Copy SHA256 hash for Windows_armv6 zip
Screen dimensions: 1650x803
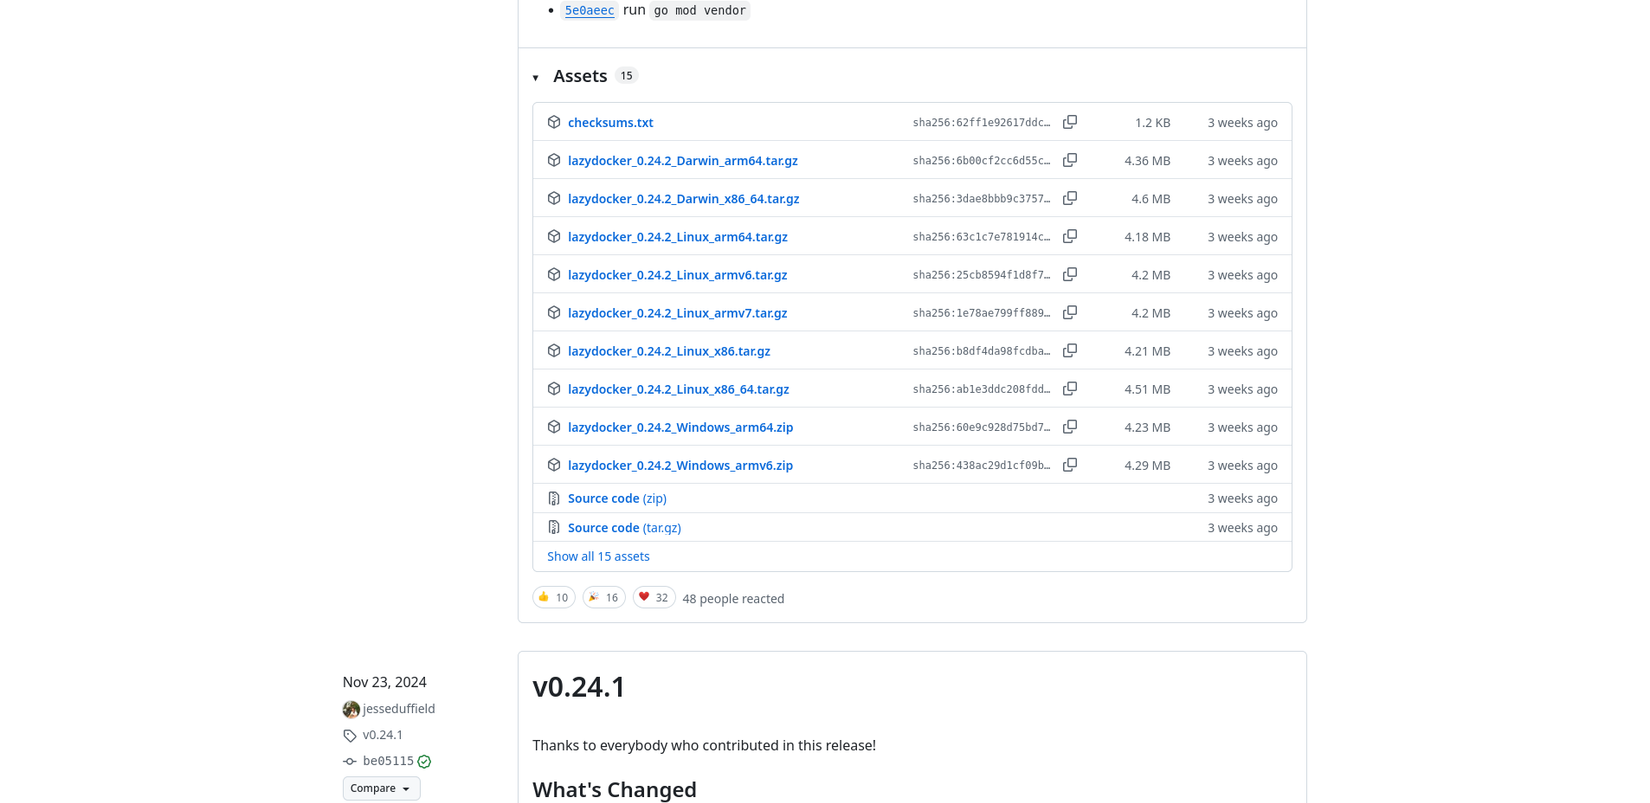[1069, 465]
